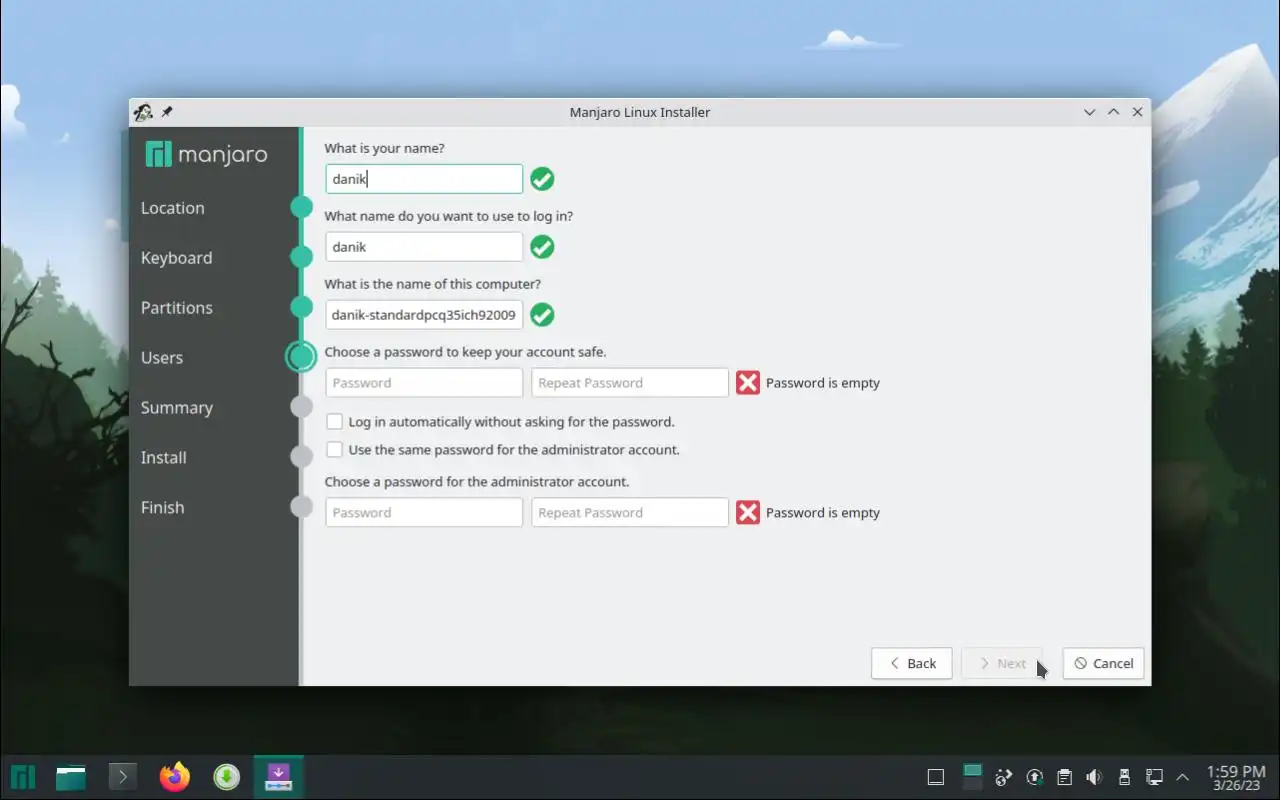Toggle the pin icon in installer title bar
The height and width of the screenshot is (800, 1280).
click(x=167, y=112)
